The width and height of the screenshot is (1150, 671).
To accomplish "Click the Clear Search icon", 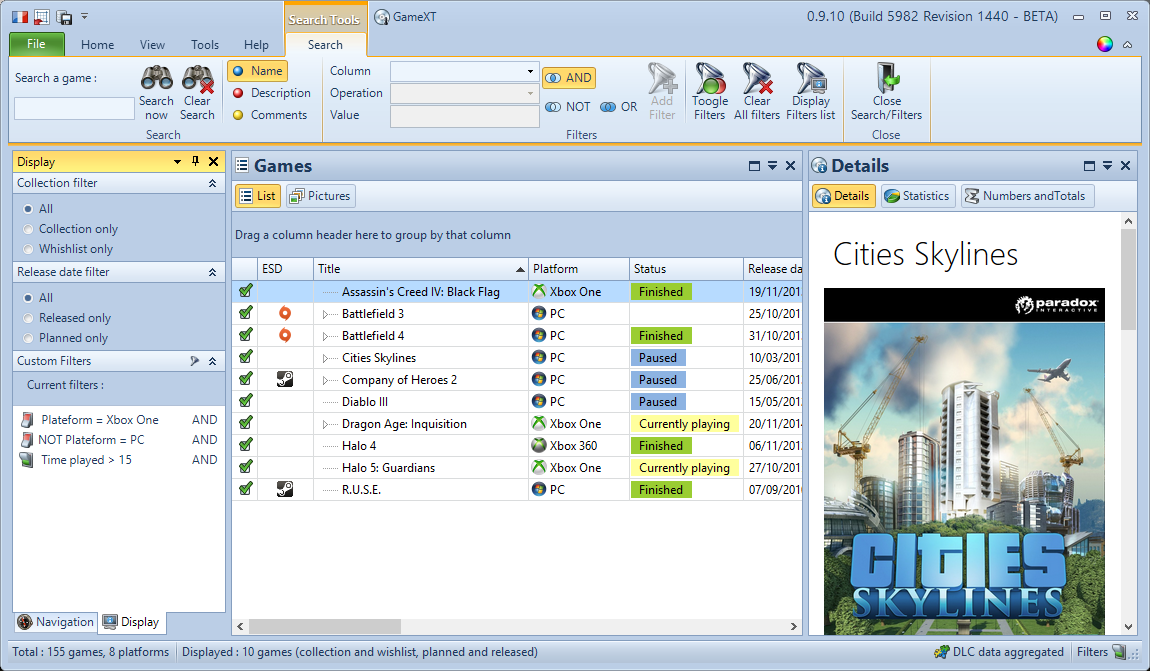I will click(x=197, y=79).
